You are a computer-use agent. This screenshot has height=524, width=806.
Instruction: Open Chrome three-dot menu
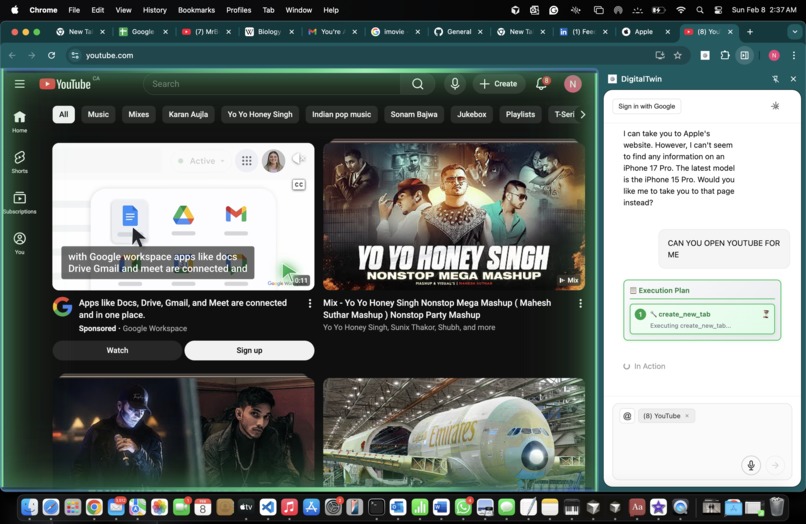click(794, 55)
